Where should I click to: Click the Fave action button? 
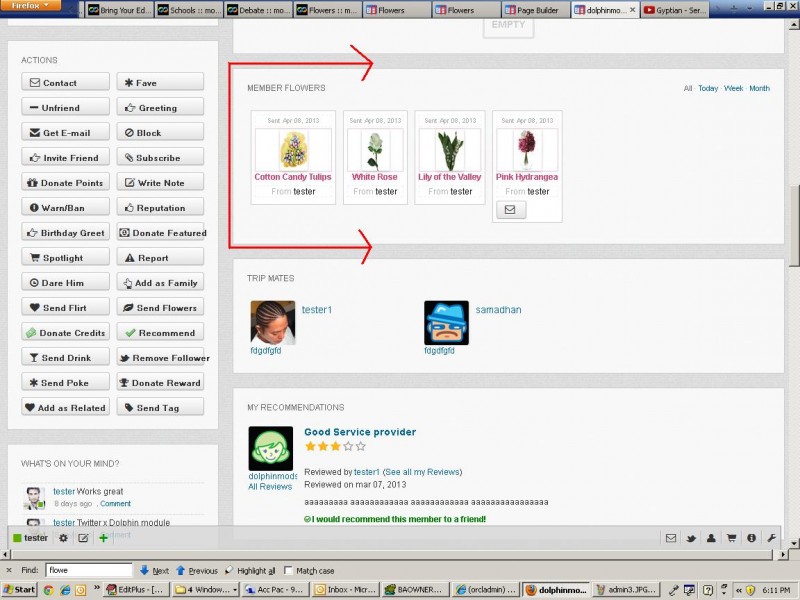(x=160, y=82)
